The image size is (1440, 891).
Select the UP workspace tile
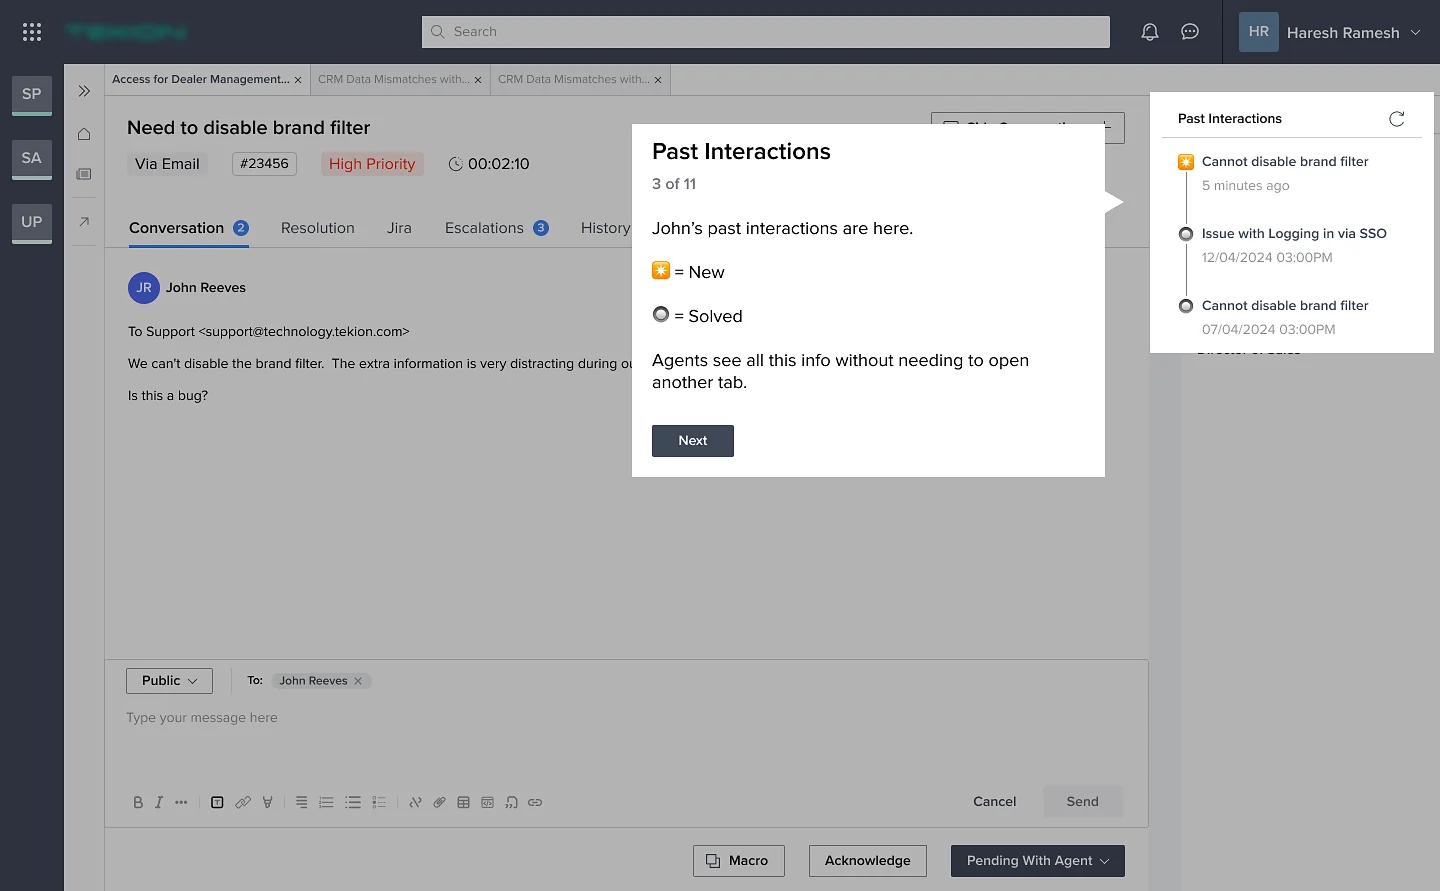[x=32, y=222]
